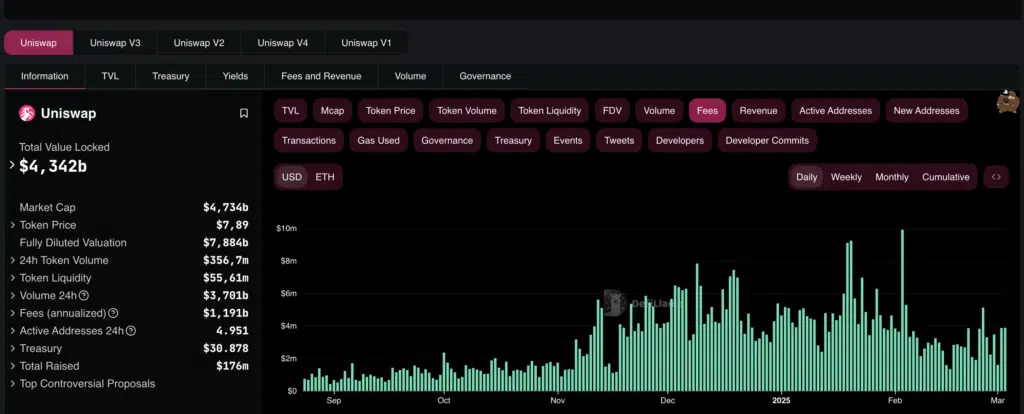Screen dimensions: 1024x414
Task: Open the TVL section tab
Action: 110,76
